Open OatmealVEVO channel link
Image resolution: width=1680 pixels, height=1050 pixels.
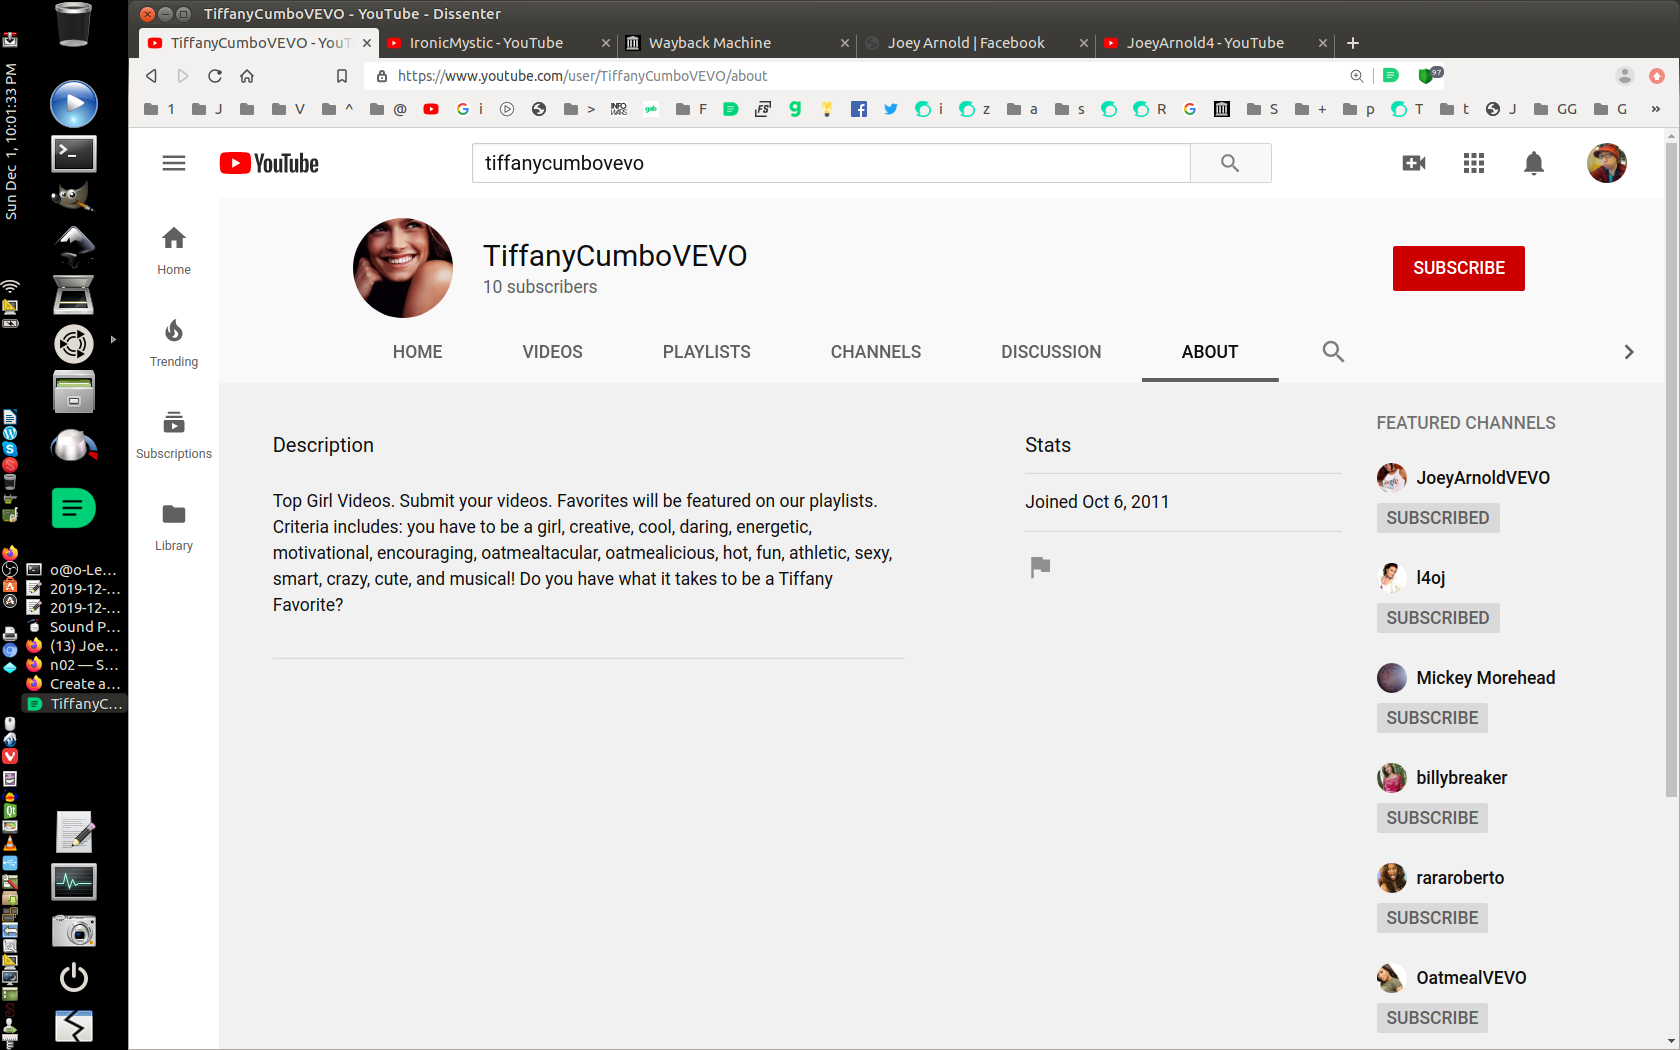click(x=1470, y=978)
